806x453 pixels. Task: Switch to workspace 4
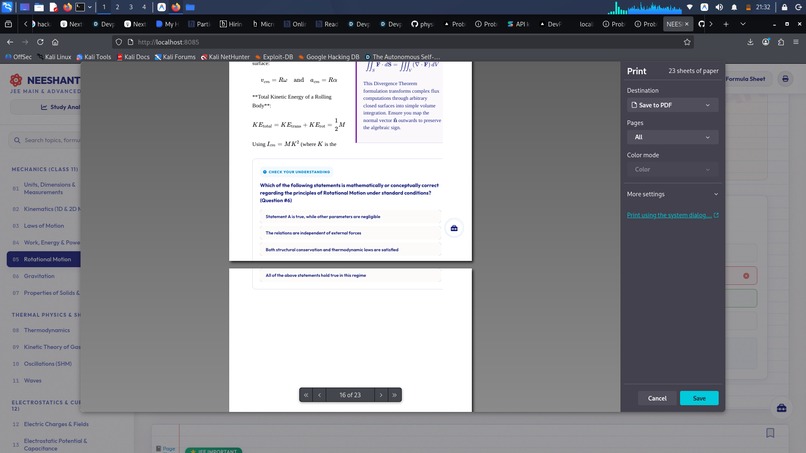[x=144, y=7]
